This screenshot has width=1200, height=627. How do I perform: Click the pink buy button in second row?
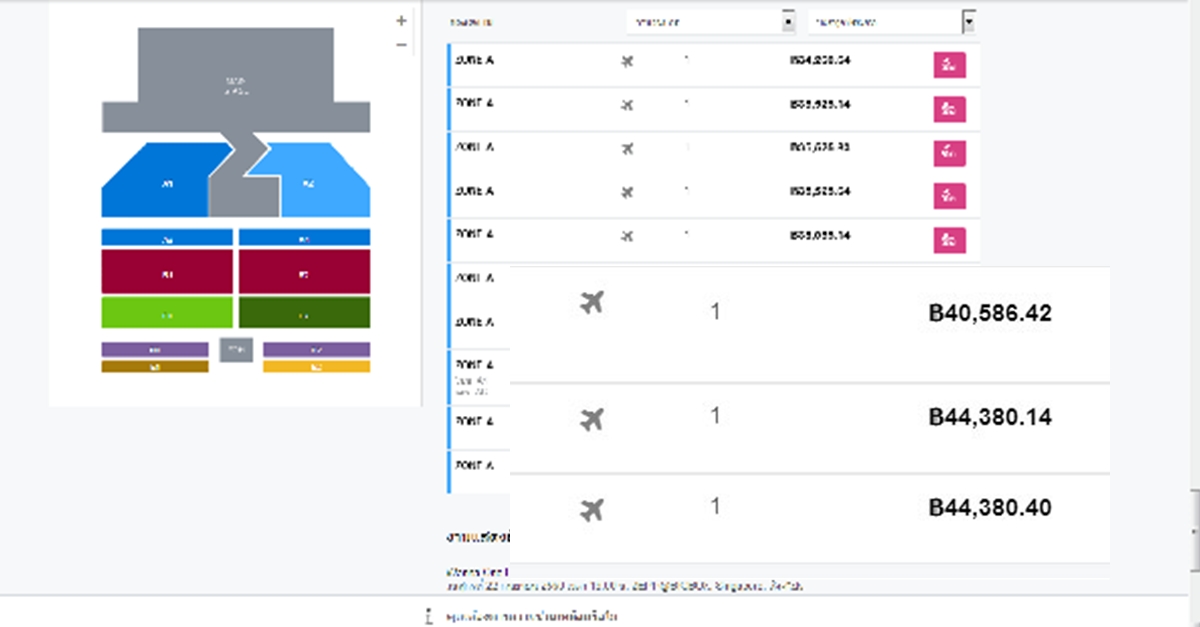pyautogui.click(x=949, y=108)
